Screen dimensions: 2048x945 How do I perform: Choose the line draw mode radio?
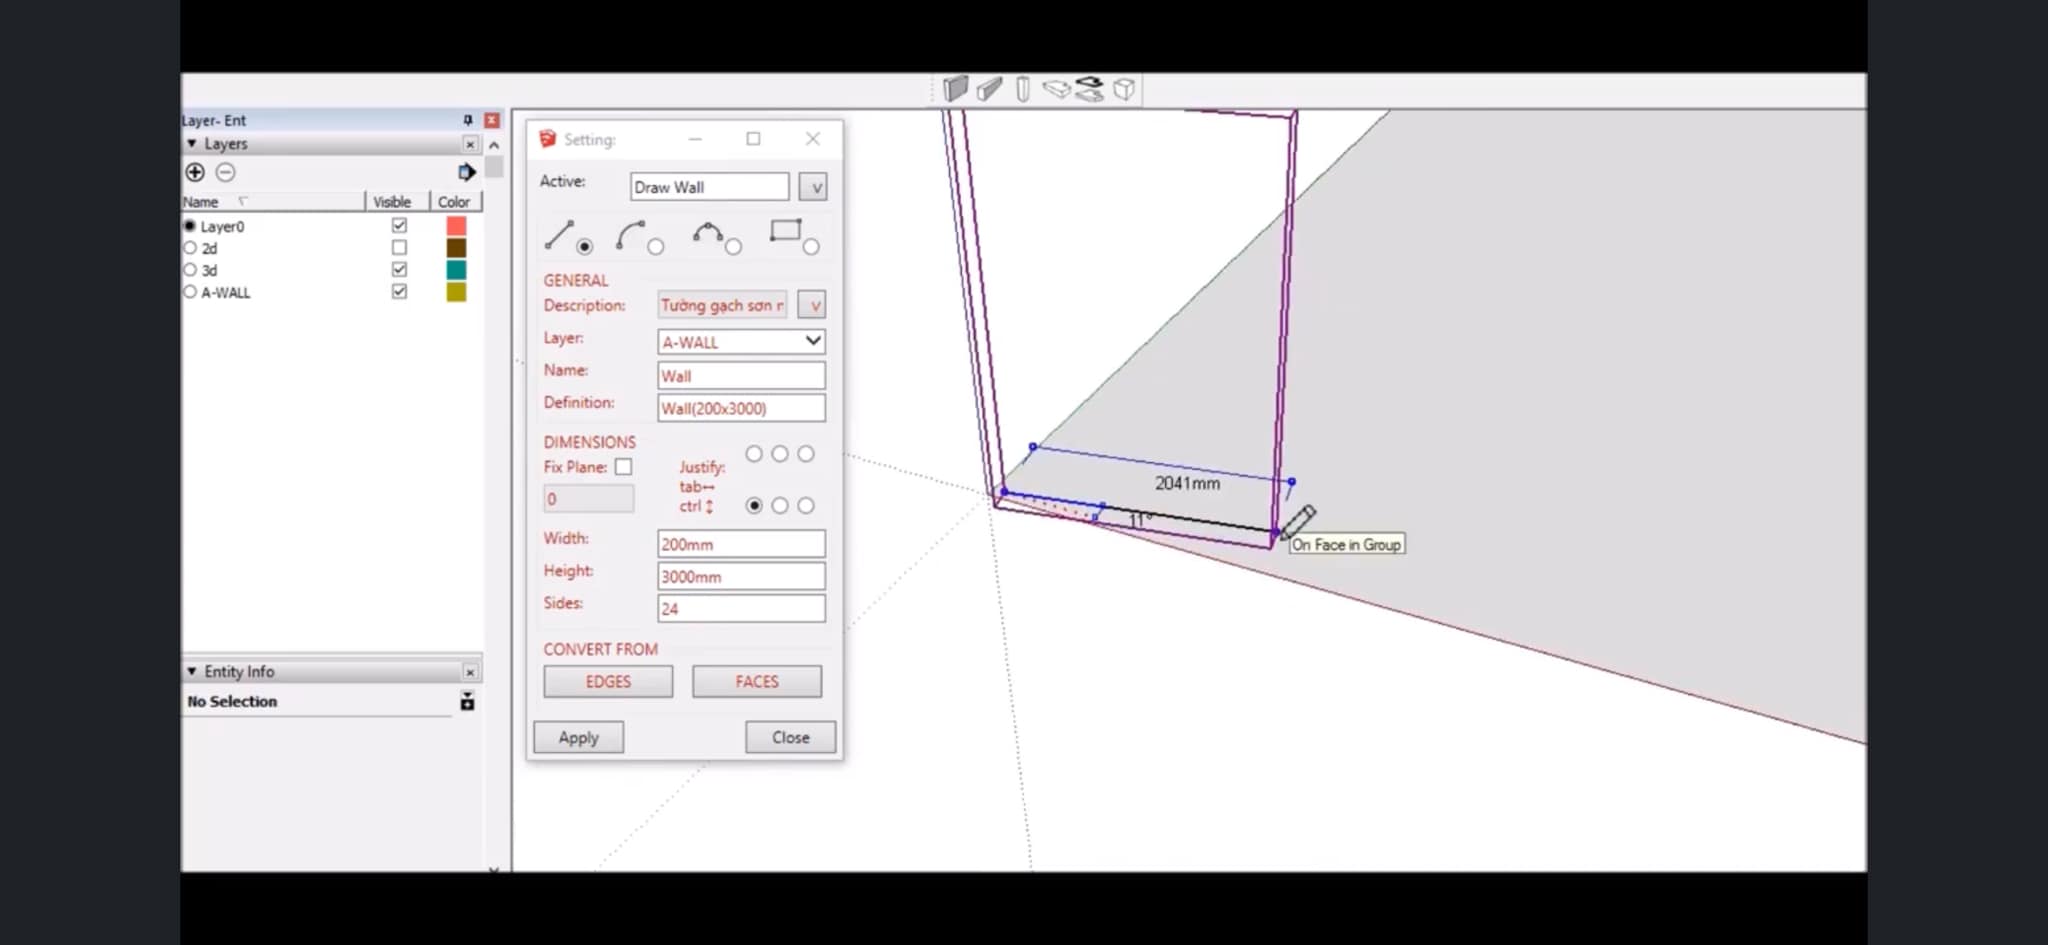coord(585,246)
